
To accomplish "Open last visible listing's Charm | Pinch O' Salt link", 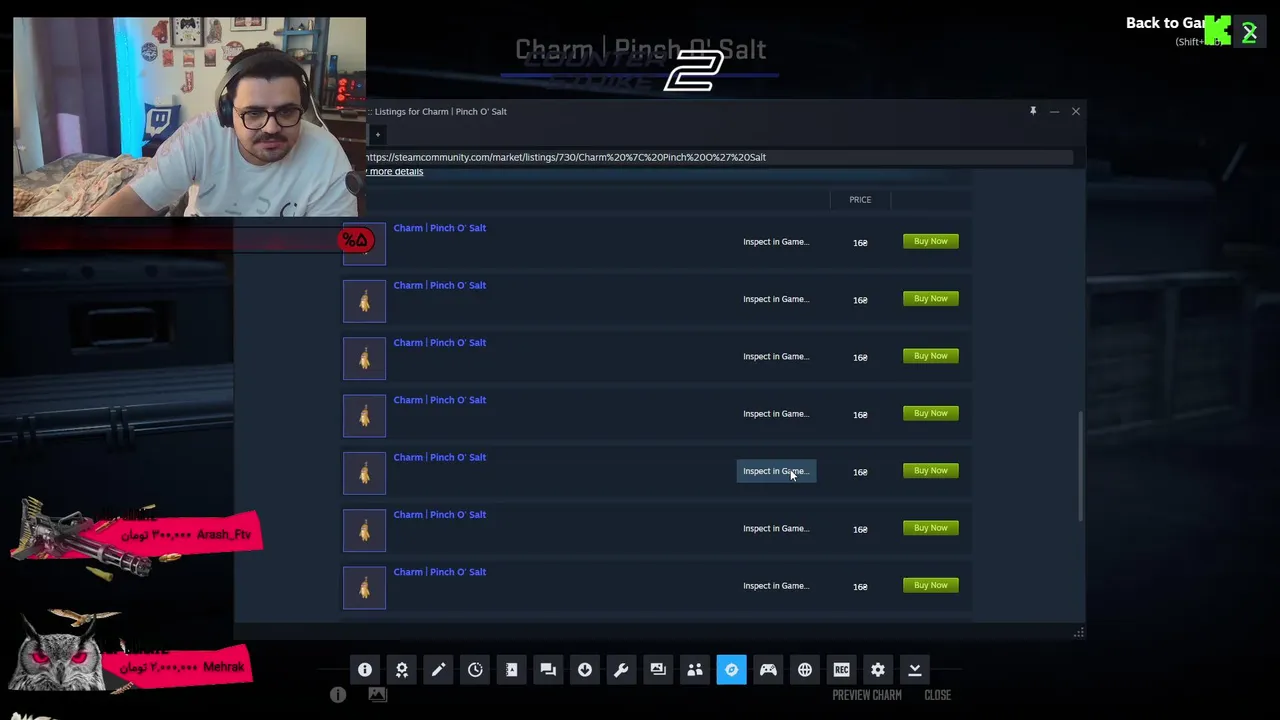I will coord(440,572).
